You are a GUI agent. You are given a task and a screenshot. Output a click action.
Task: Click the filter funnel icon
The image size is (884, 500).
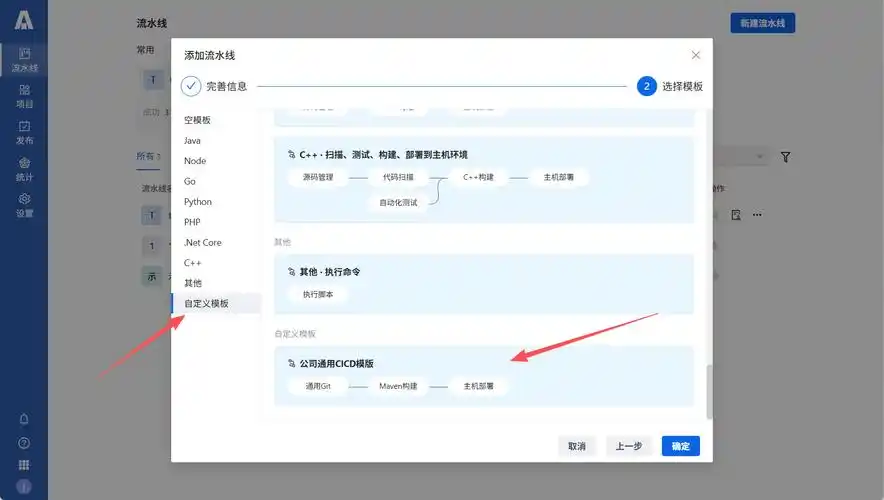(x=785, y=157)
